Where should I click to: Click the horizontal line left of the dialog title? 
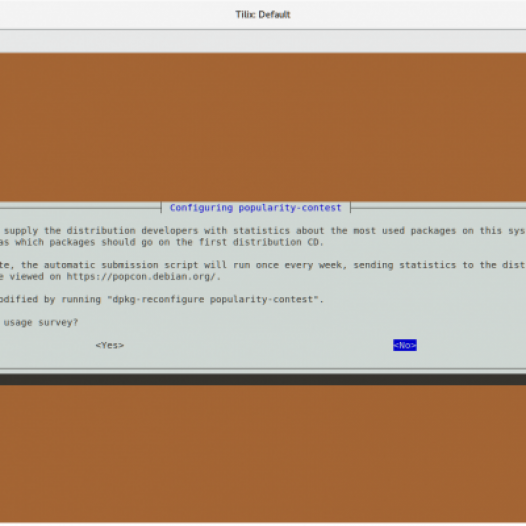point(81,208)
